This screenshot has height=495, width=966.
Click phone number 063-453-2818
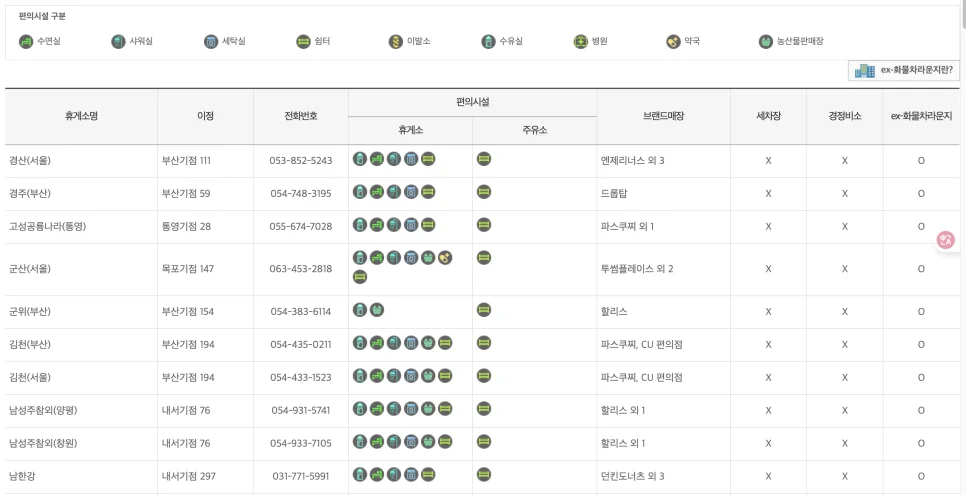[301, 269]
